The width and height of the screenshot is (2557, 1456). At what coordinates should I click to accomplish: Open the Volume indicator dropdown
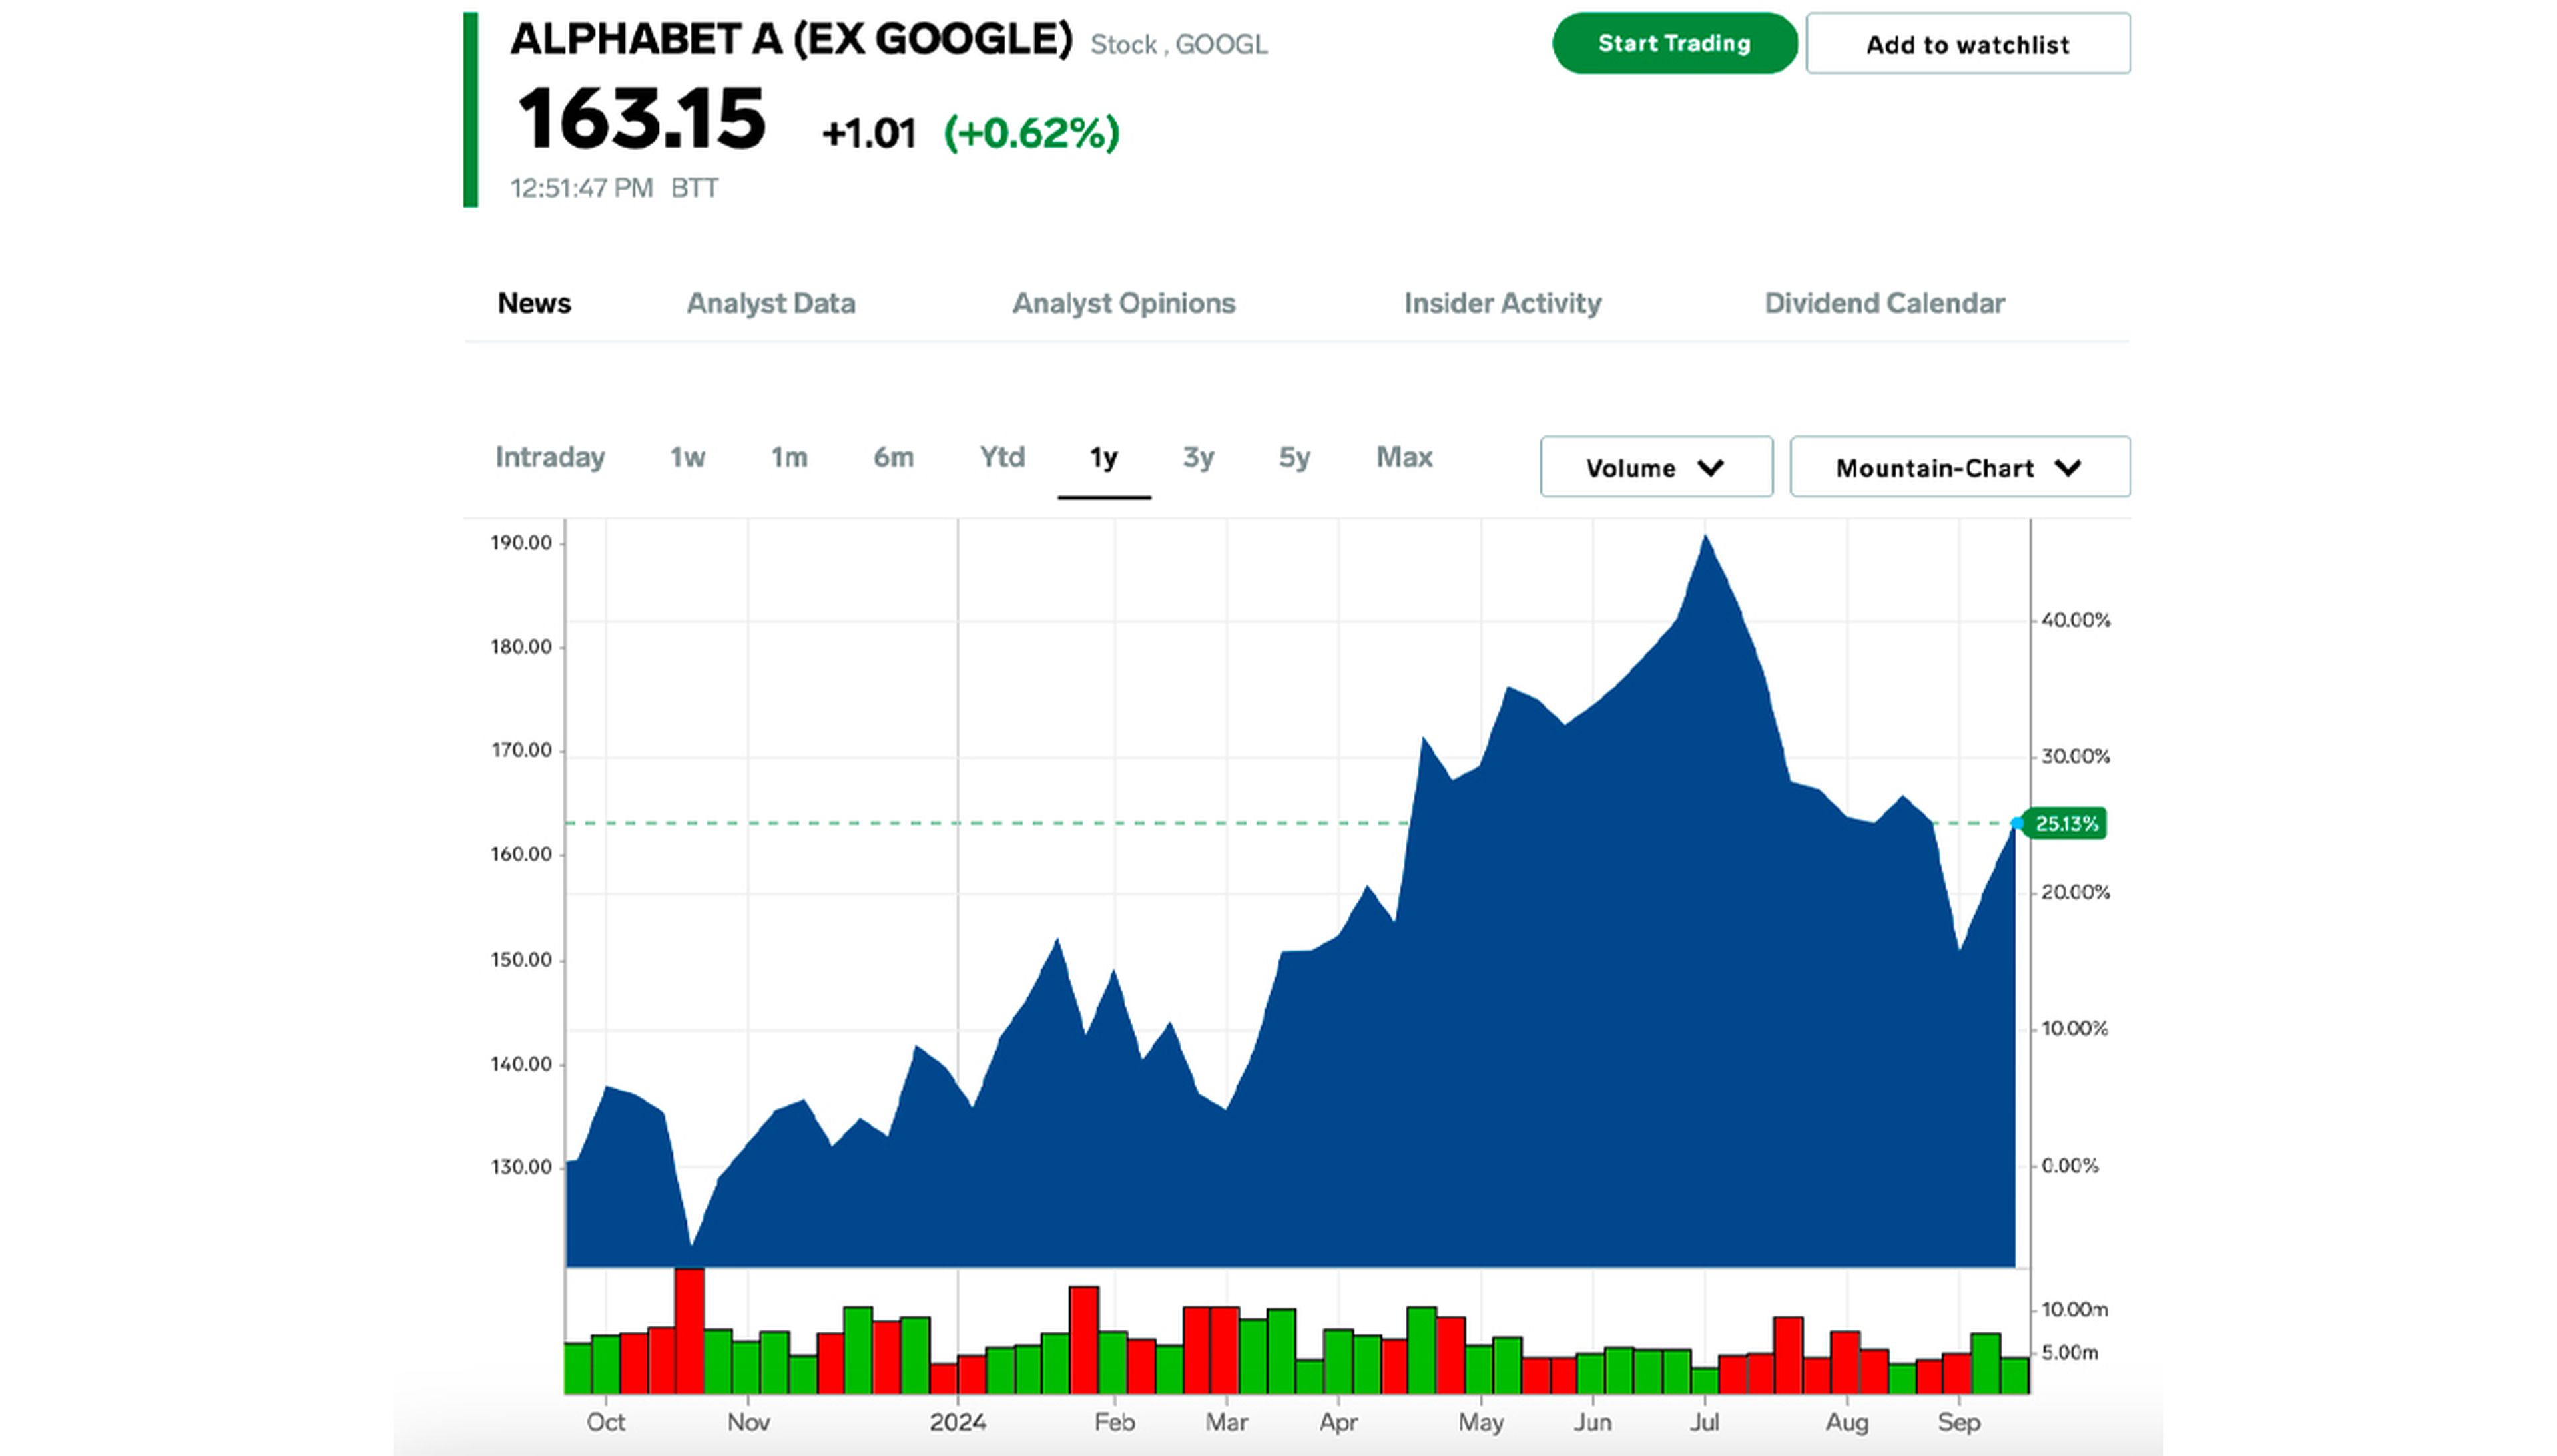pos(1656,467)
